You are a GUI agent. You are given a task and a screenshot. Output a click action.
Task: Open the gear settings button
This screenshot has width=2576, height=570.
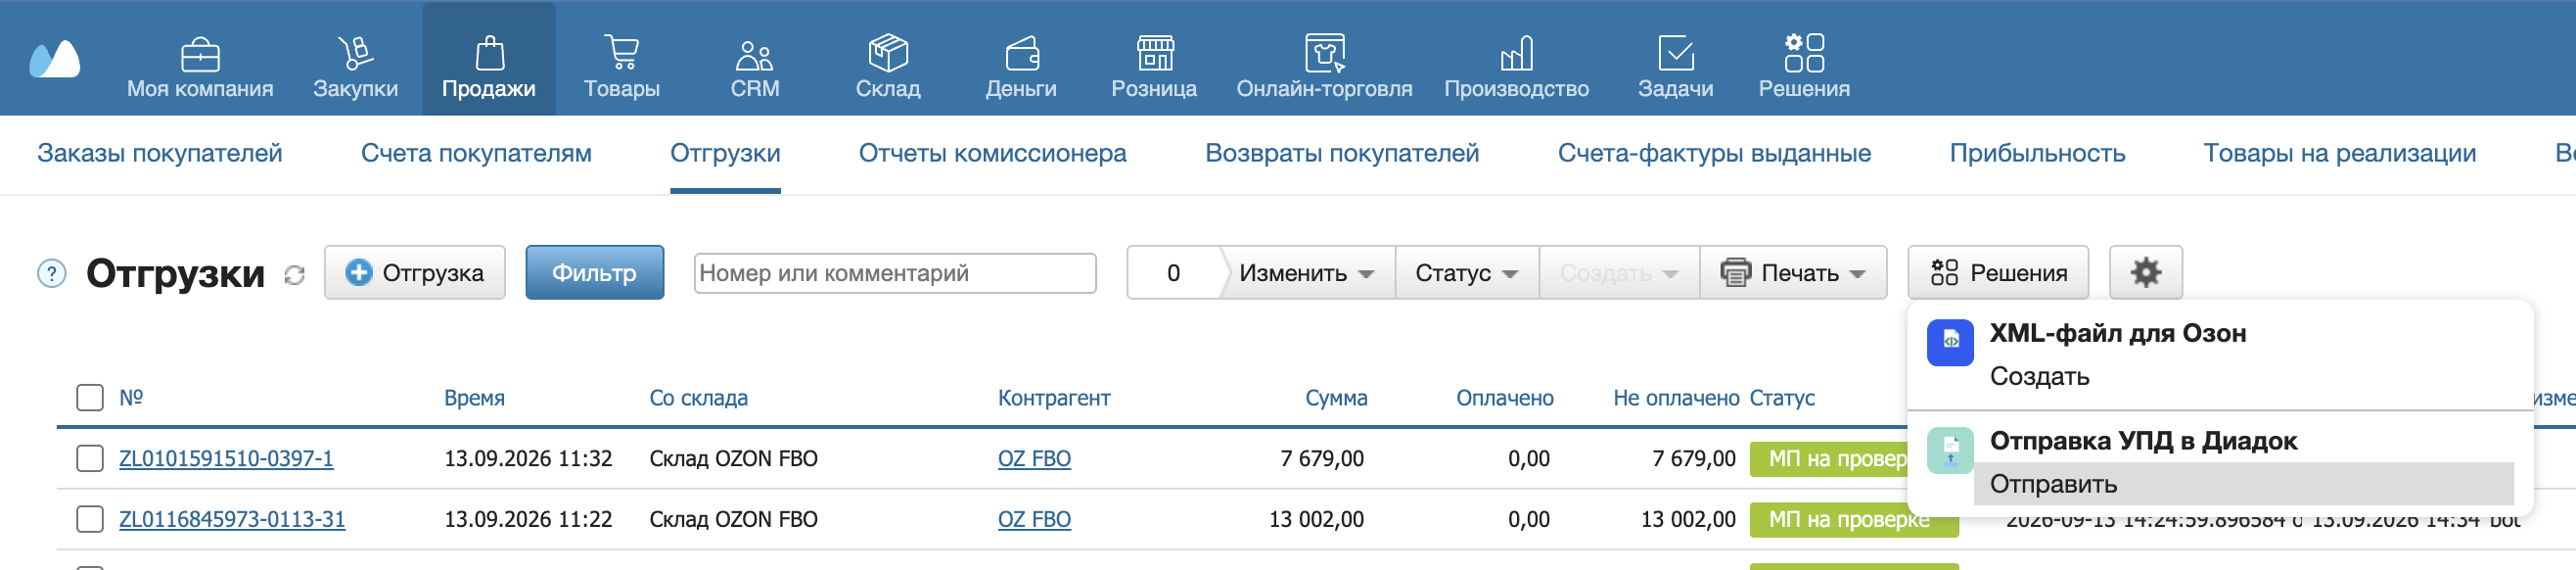pyautogui.click(x=2145, y=272)
